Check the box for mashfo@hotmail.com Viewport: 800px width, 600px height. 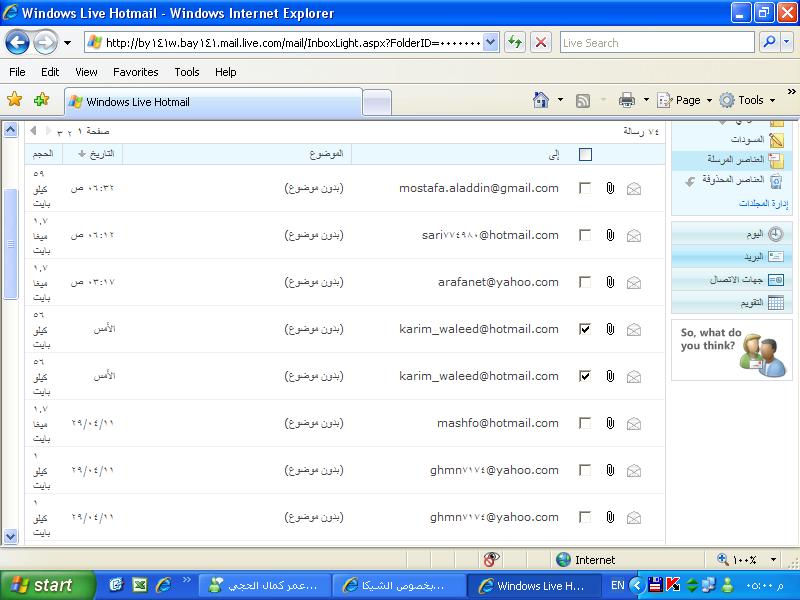[585, 423]
